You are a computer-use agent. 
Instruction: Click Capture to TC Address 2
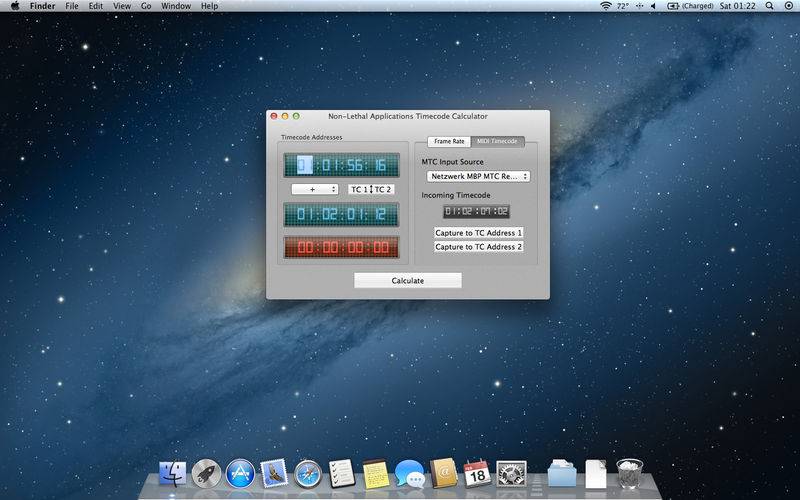click(x=479, y=247)
